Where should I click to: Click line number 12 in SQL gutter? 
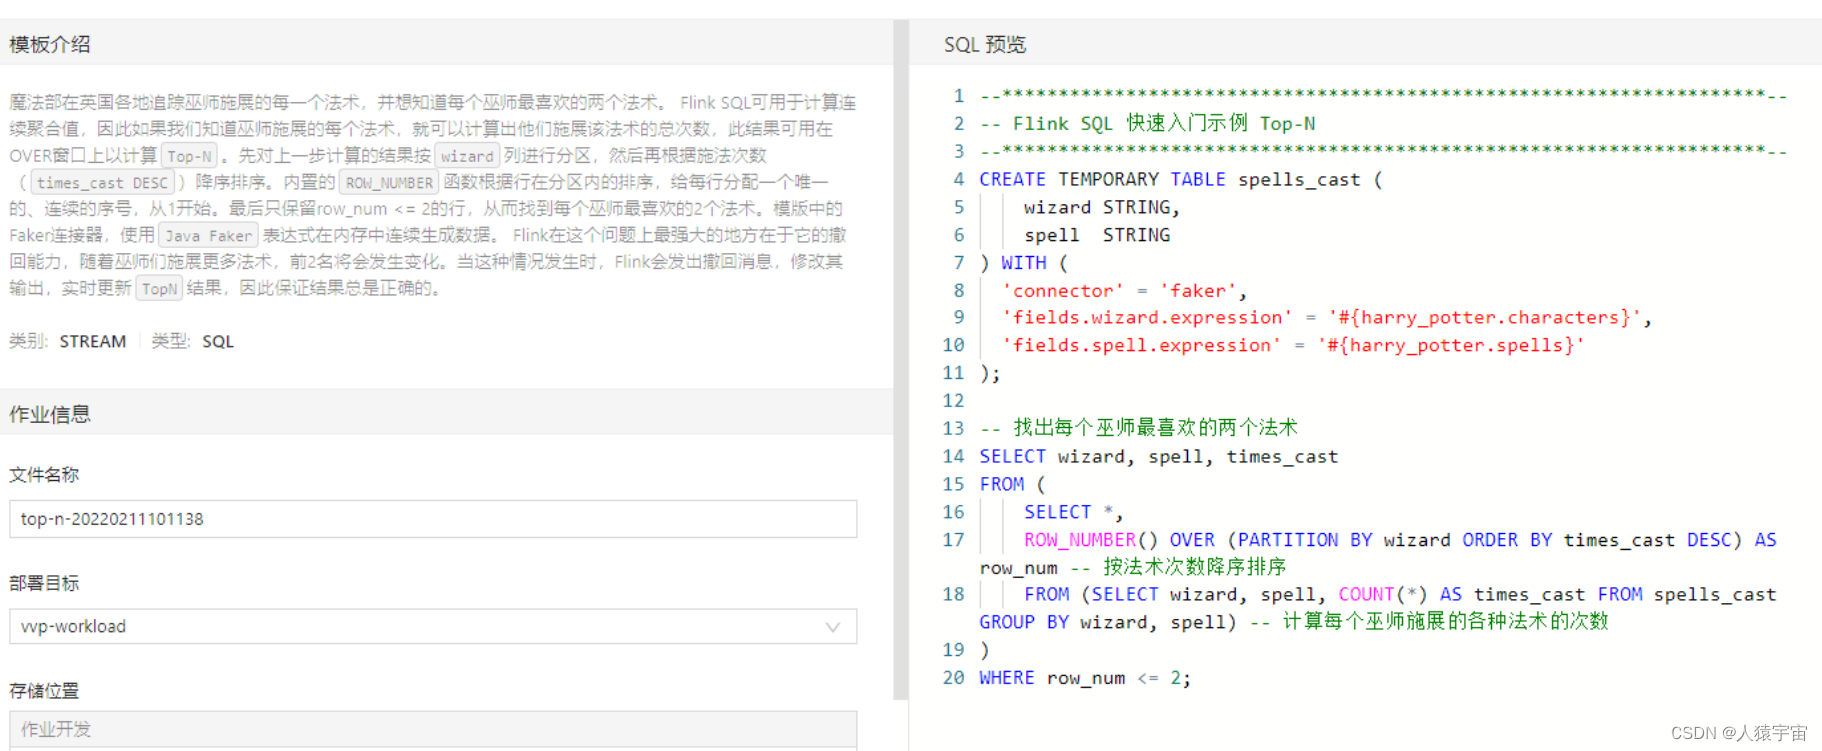point(953,401)
